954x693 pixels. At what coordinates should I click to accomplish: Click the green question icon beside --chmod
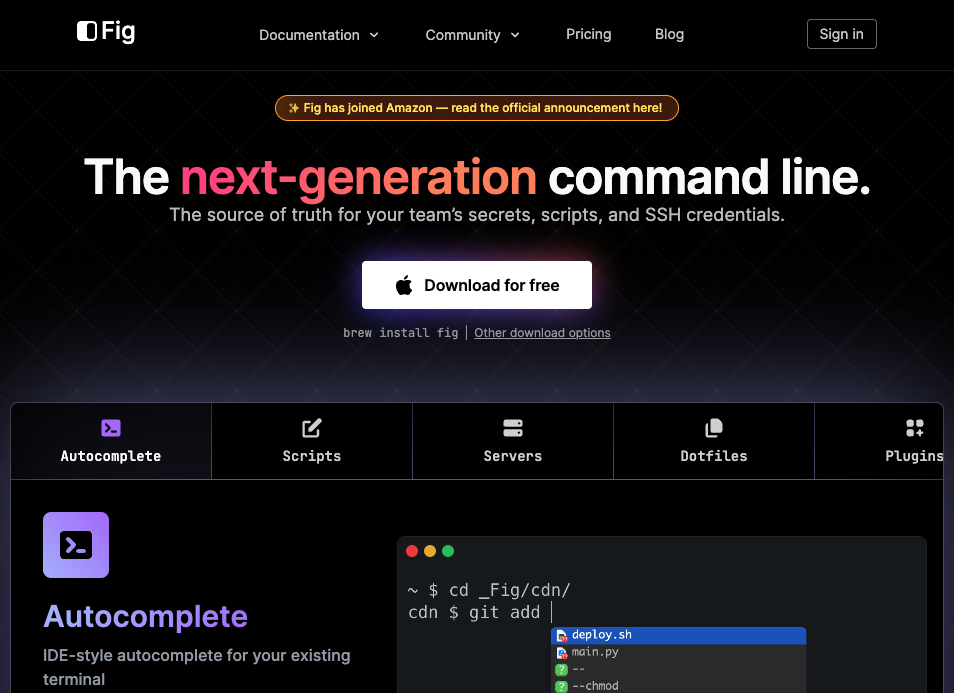pyautogui.click(x=562, y=686)
